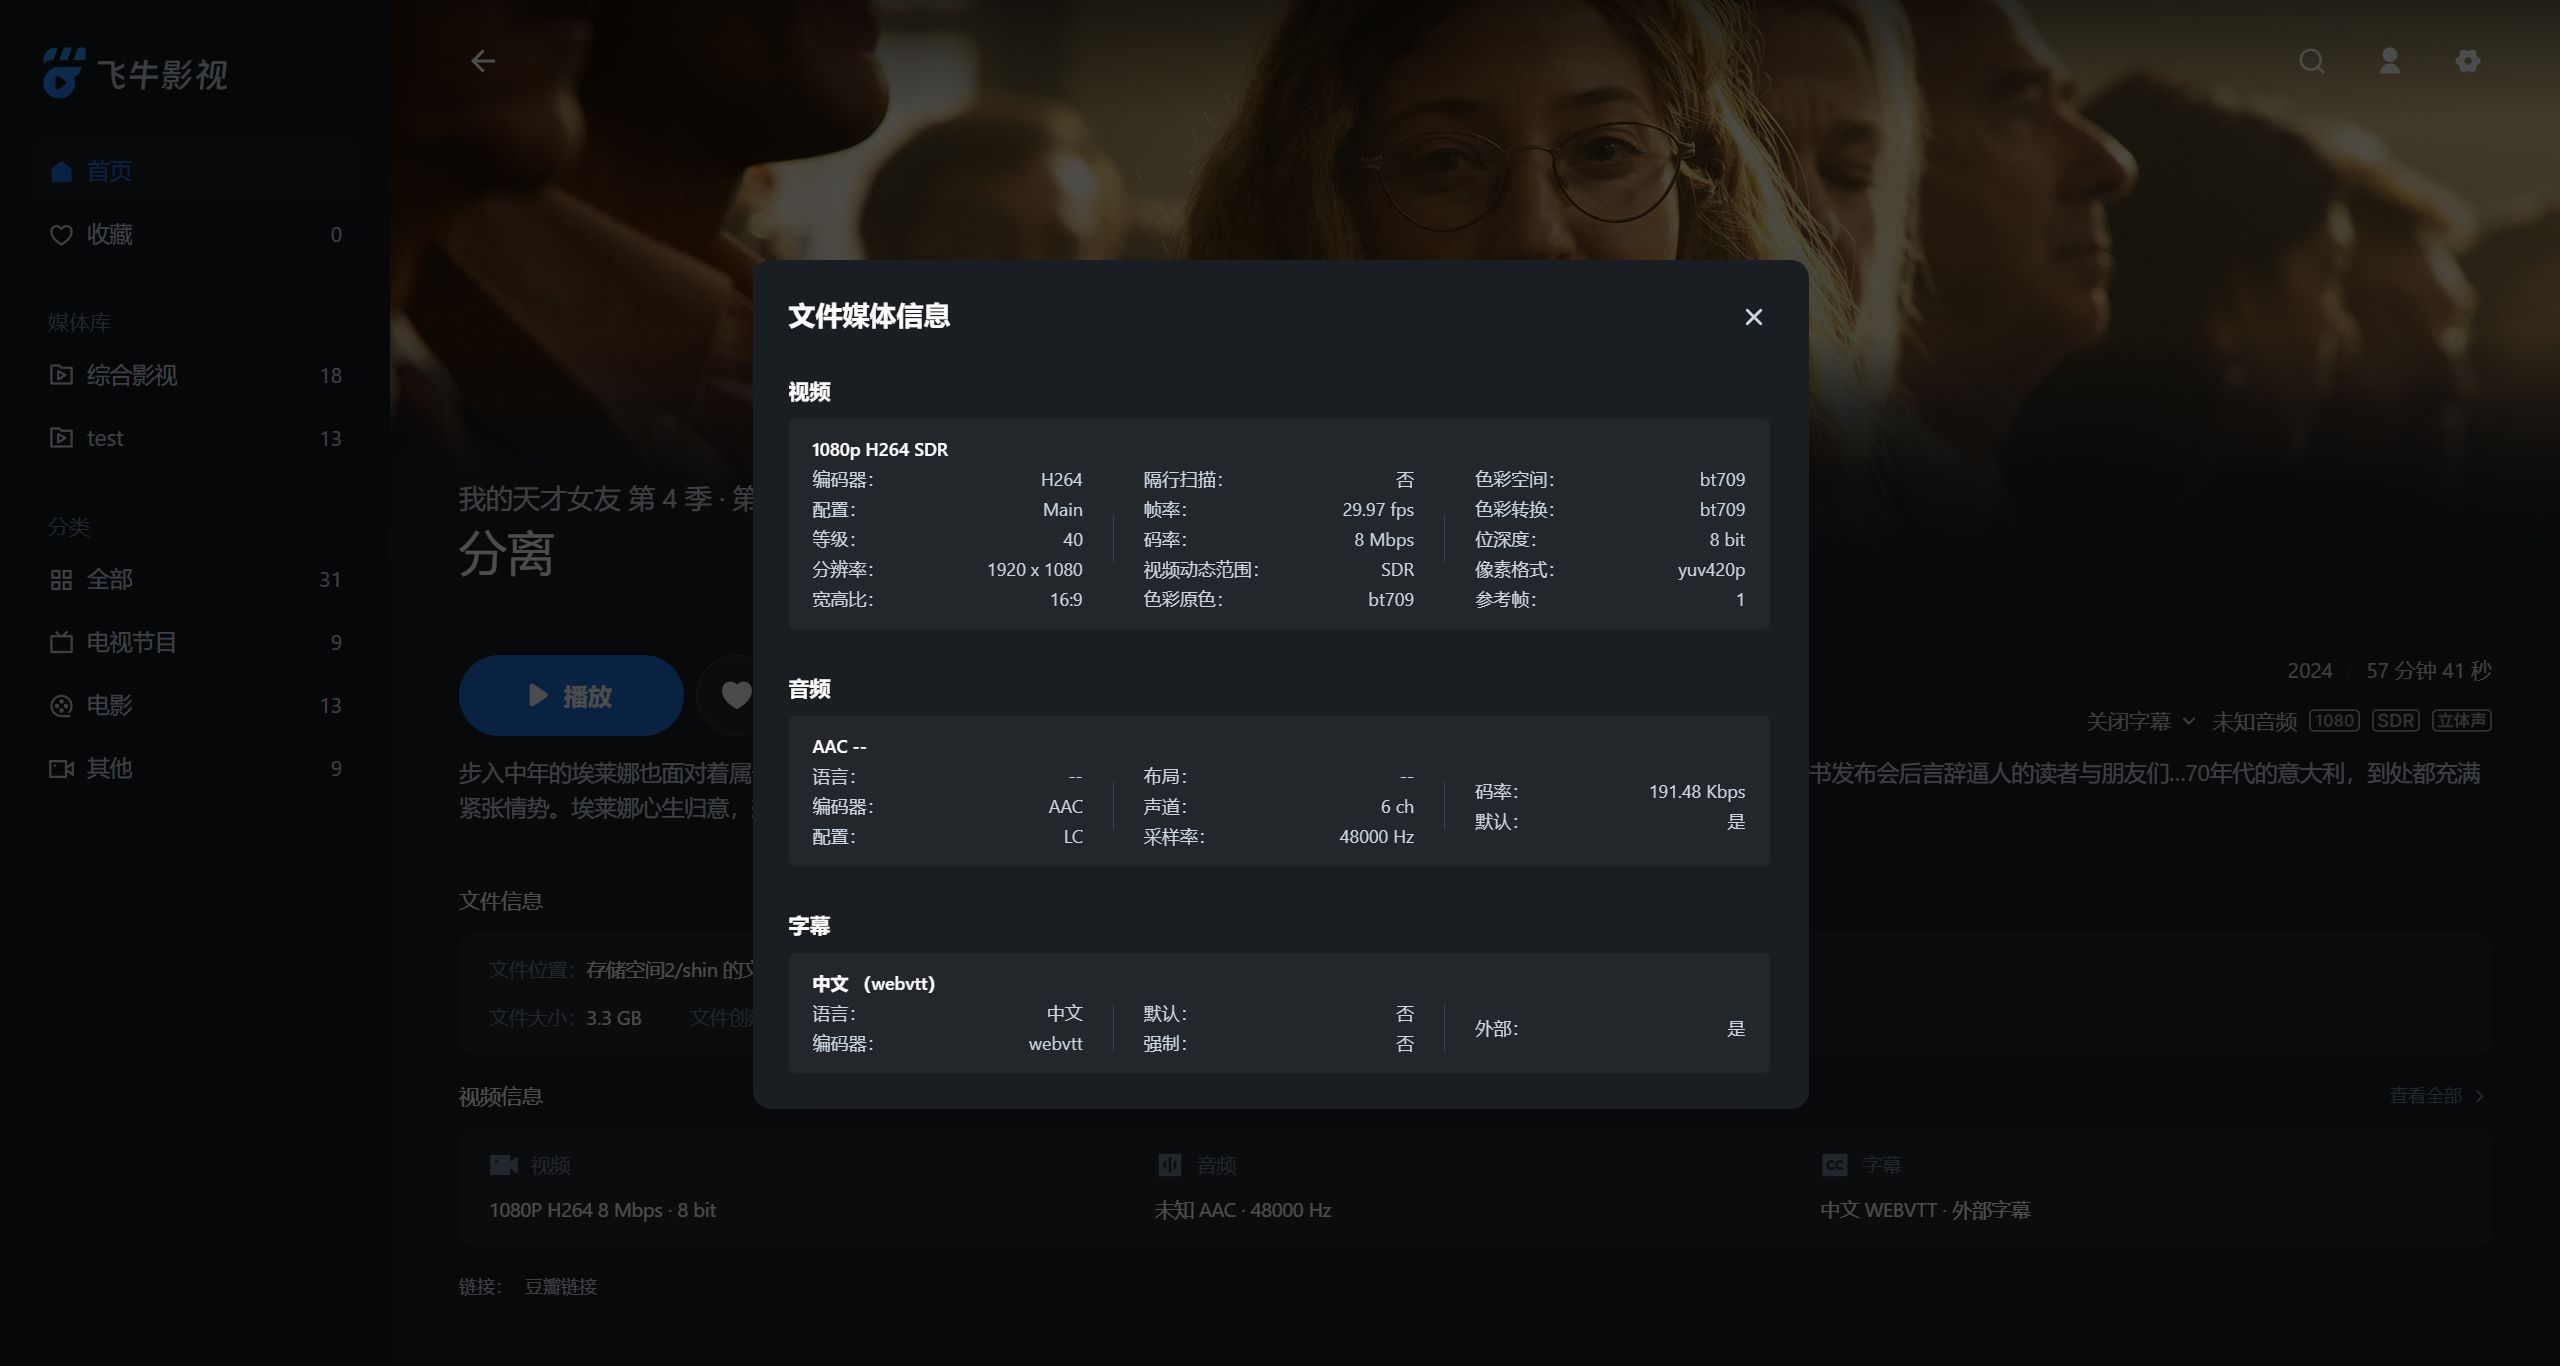Expand the 关闭字幕 subtitle dropdown
Screen dimensions: 2560x1366
2140,721
